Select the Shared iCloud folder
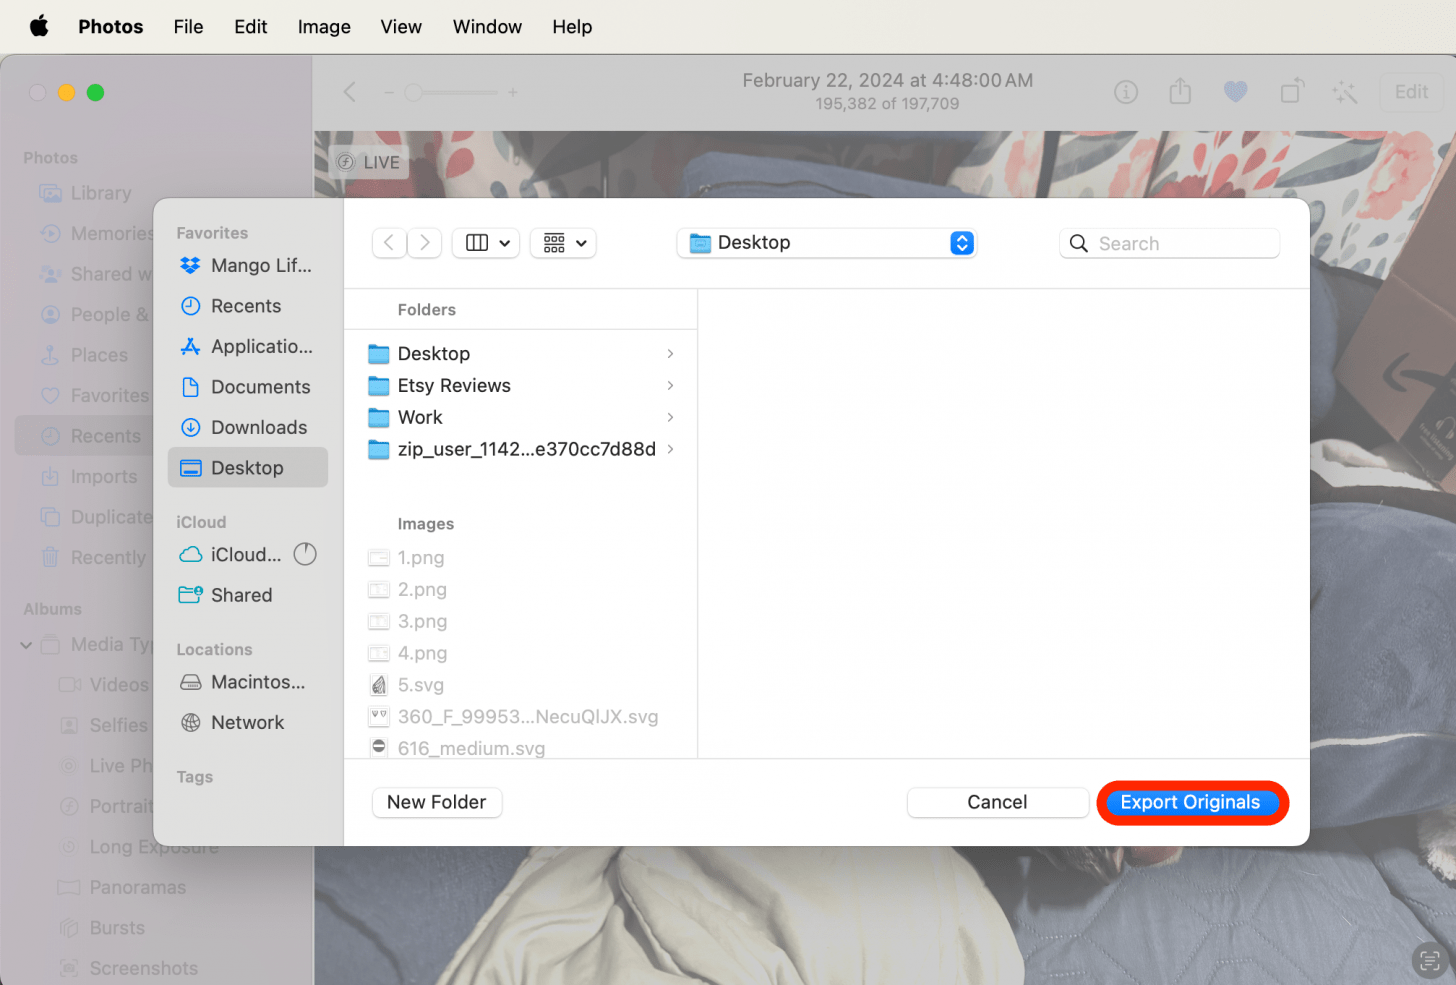 click(247, 595)
